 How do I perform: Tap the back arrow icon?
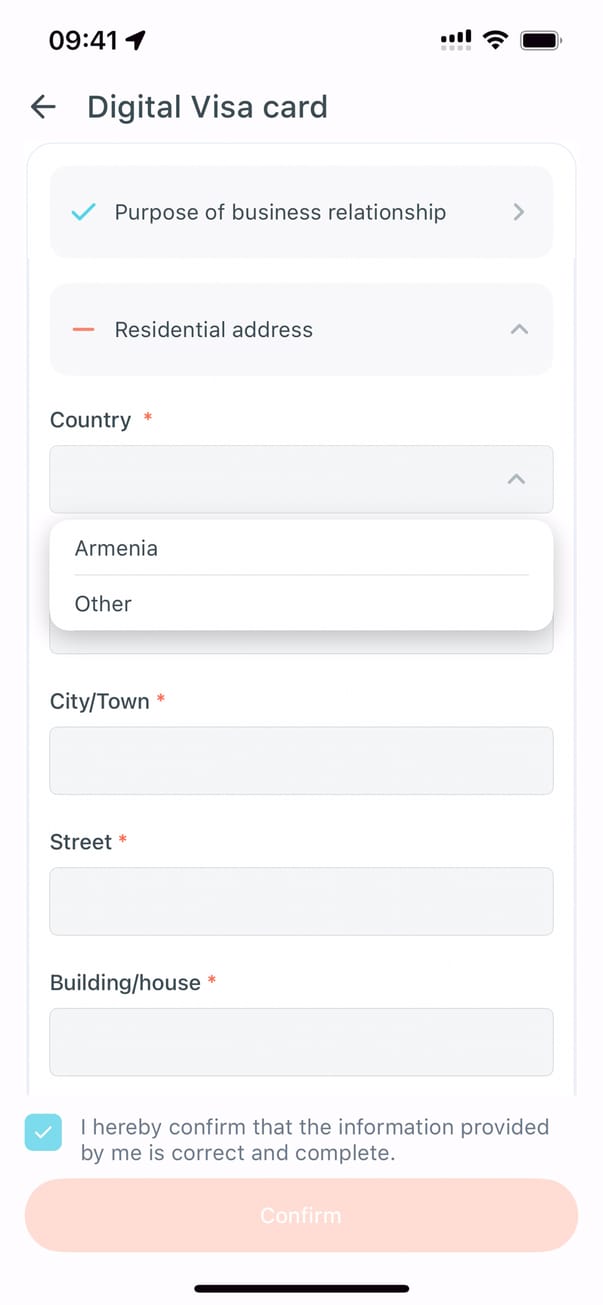[43, 107]
